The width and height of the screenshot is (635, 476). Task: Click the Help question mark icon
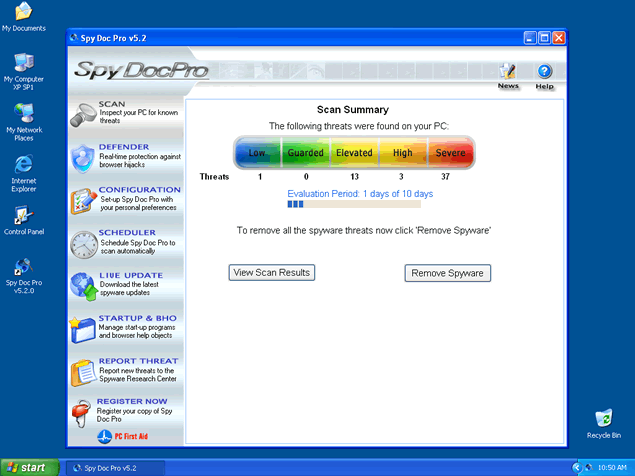(545, 72)
